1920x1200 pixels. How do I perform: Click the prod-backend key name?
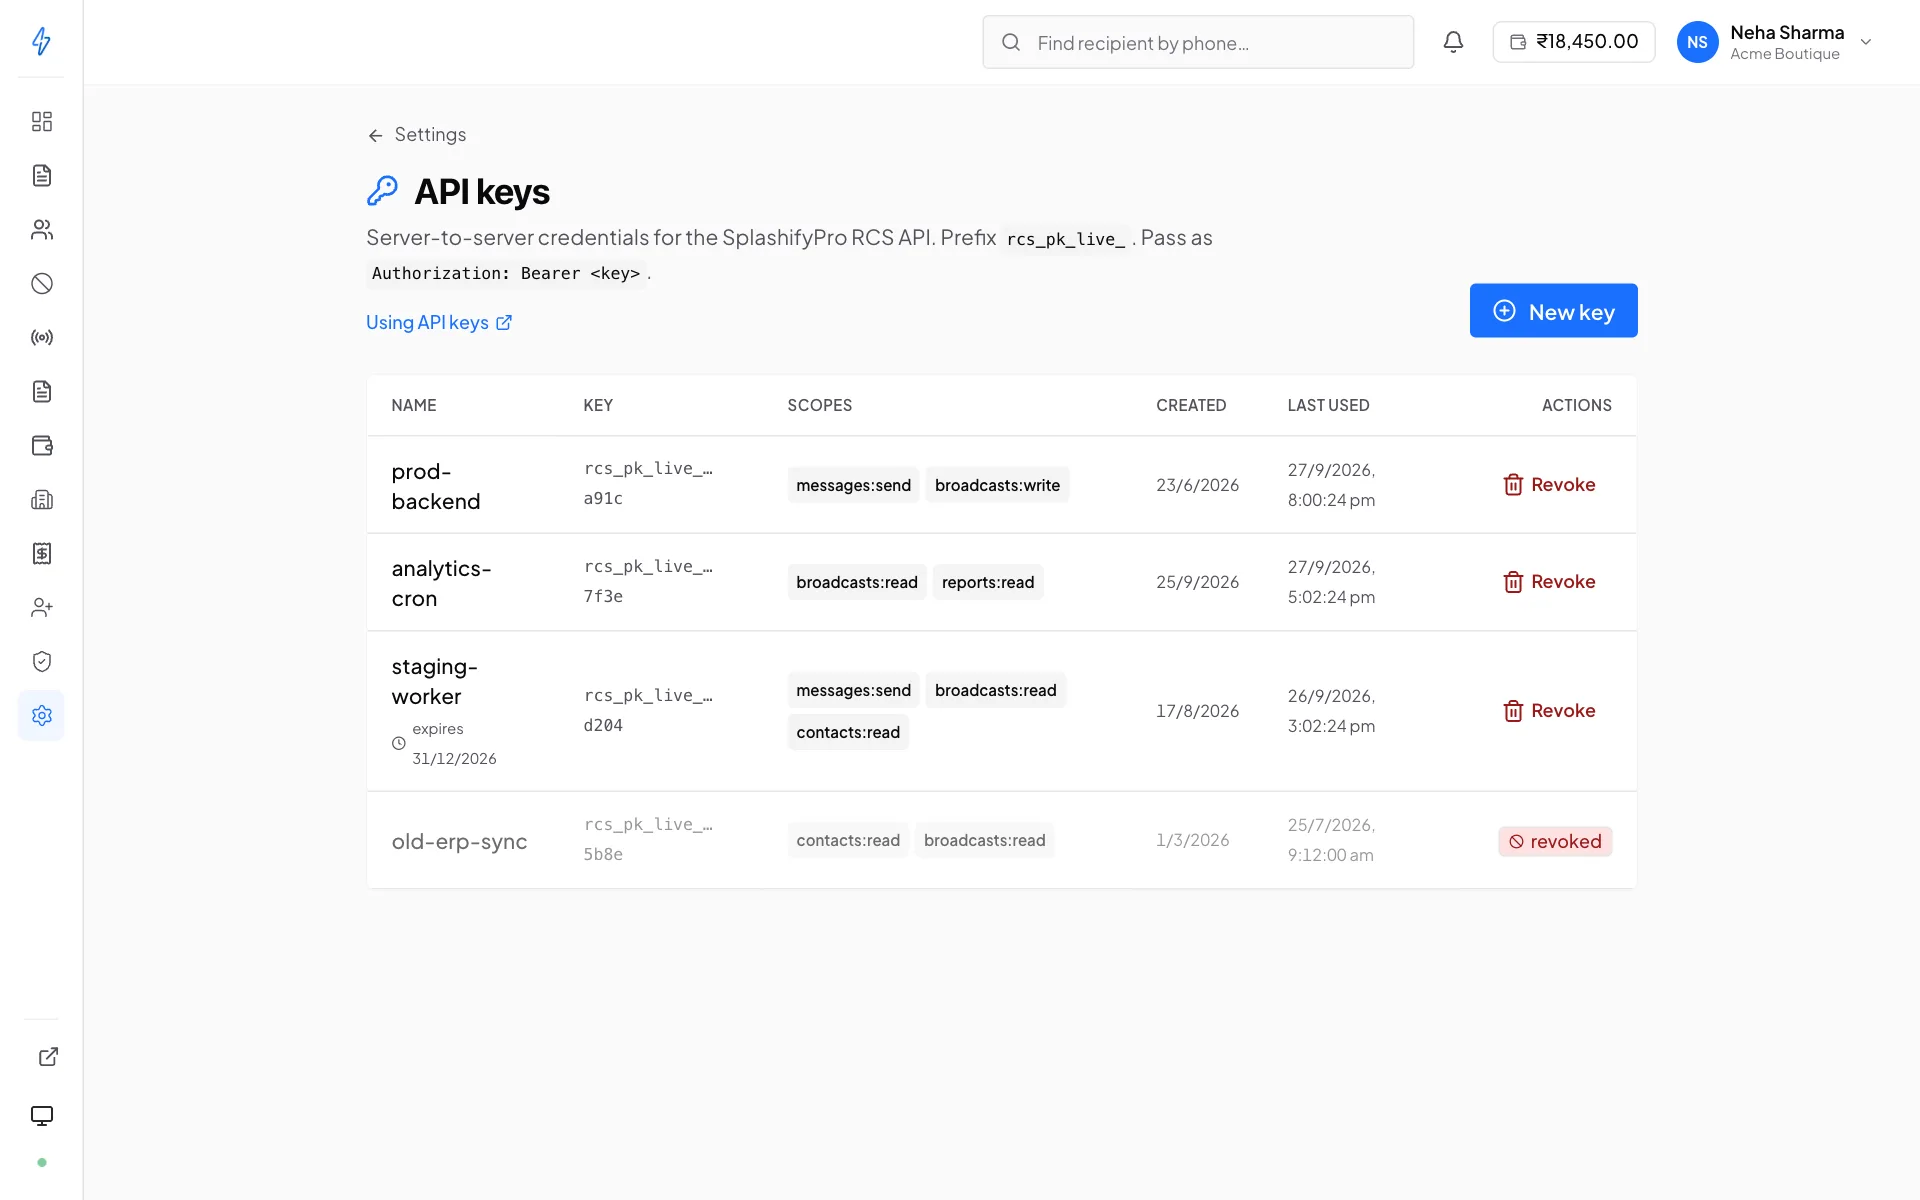[436, 486]
